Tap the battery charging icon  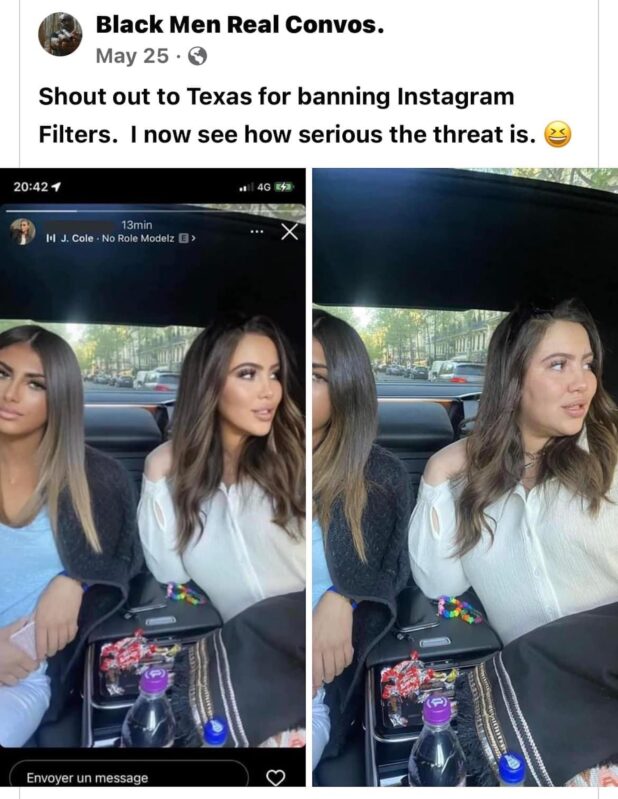click(x=284, y=187)
